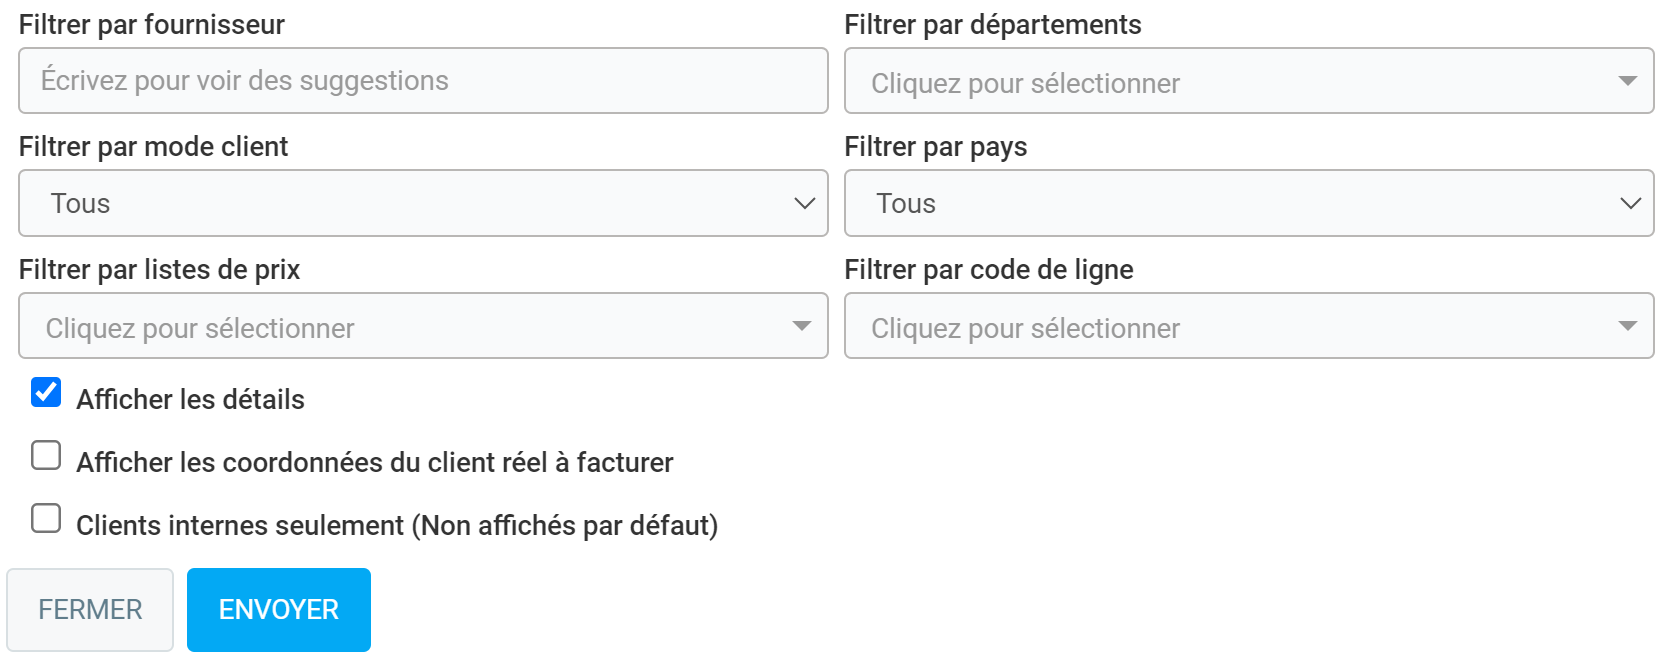The height and width of the screenshot is (659, 1664).
Task: Click the listes de prix caret arrow
Action: (x=801, y=326)
